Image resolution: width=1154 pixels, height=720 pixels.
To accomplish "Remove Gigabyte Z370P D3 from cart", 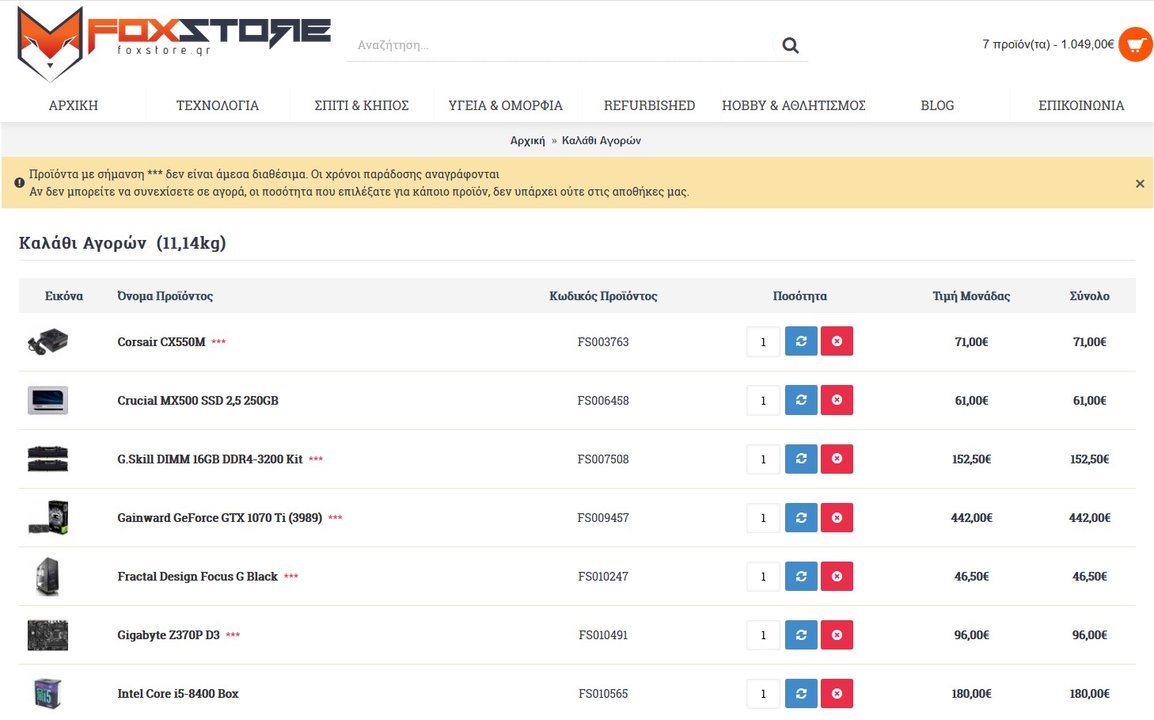I will tap(837, 635).
